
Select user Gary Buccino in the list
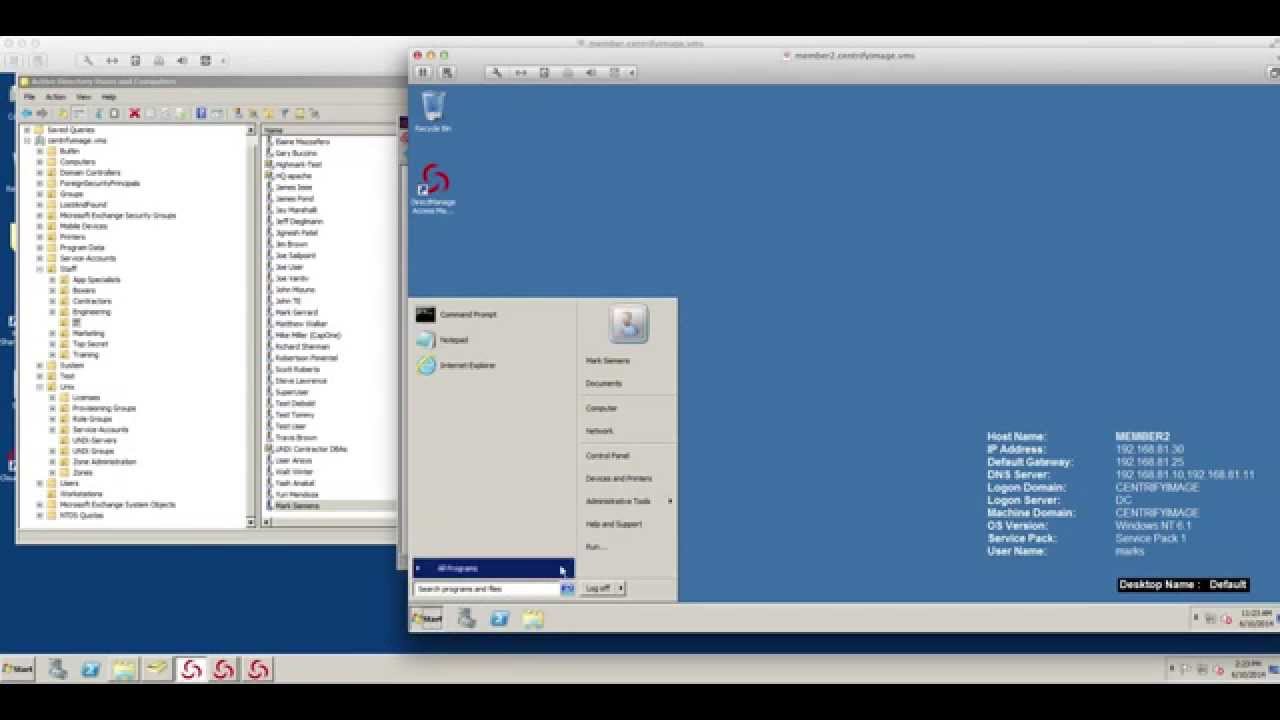[296, 153]
